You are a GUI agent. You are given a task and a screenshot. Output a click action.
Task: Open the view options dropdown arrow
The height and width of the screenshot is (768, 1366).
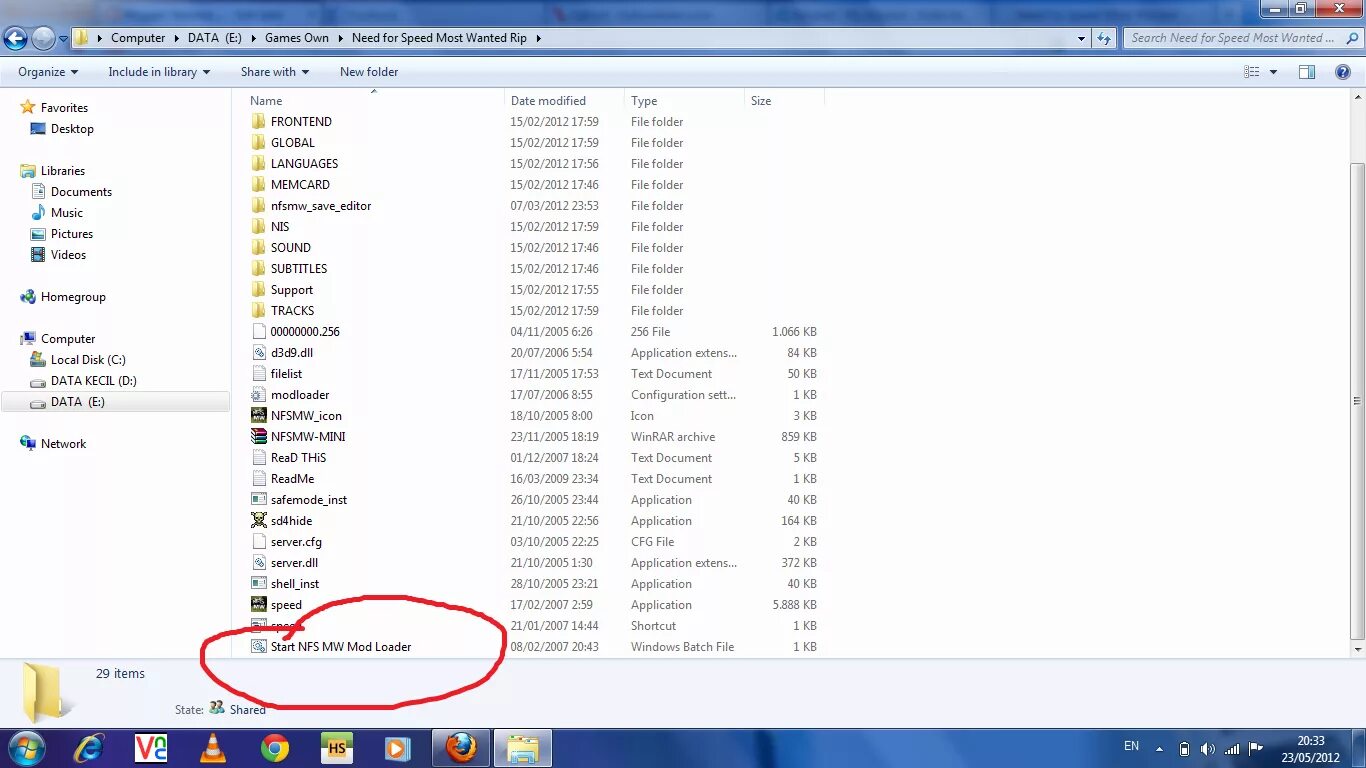click(x=1273, y=72)
